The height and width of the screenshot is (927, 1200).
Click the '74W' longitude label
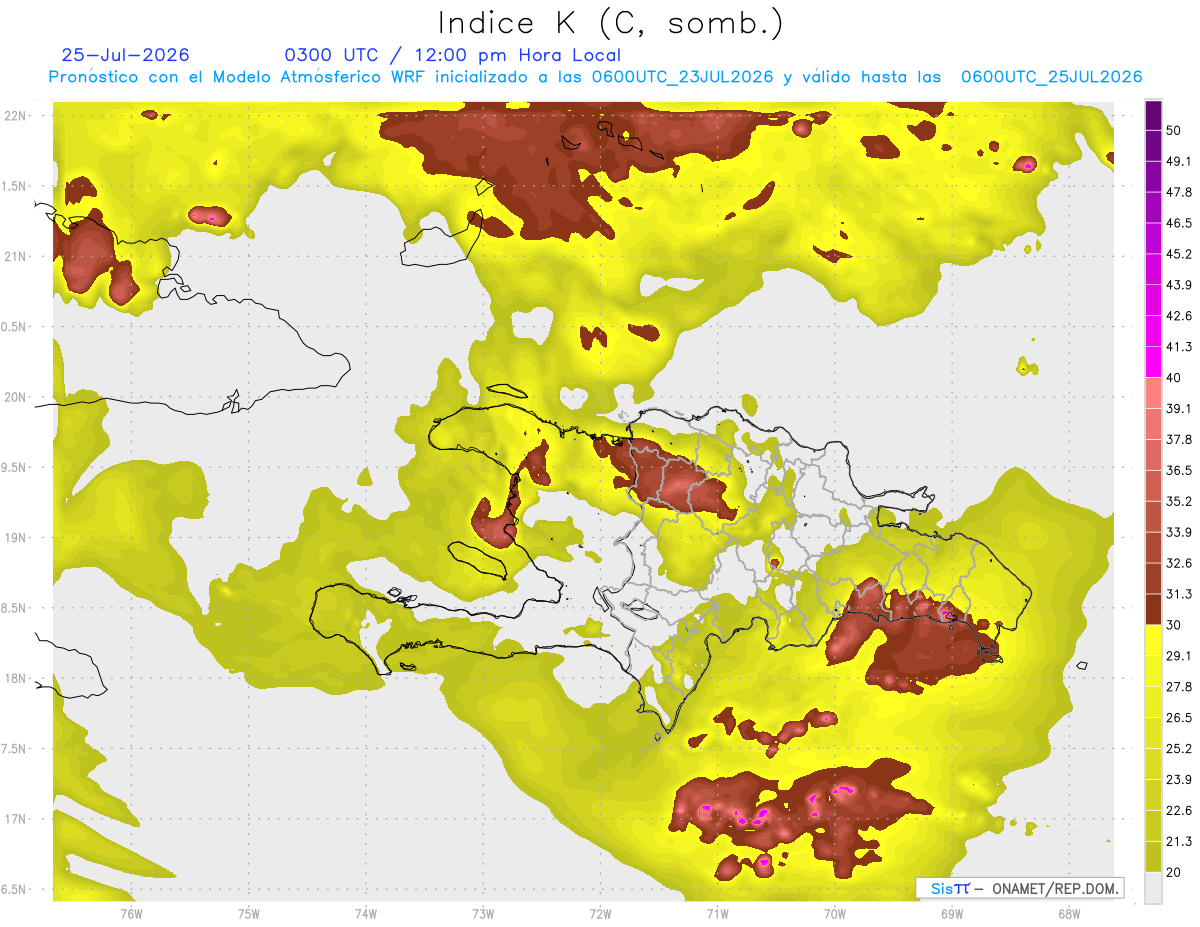[x=366, y=913]
